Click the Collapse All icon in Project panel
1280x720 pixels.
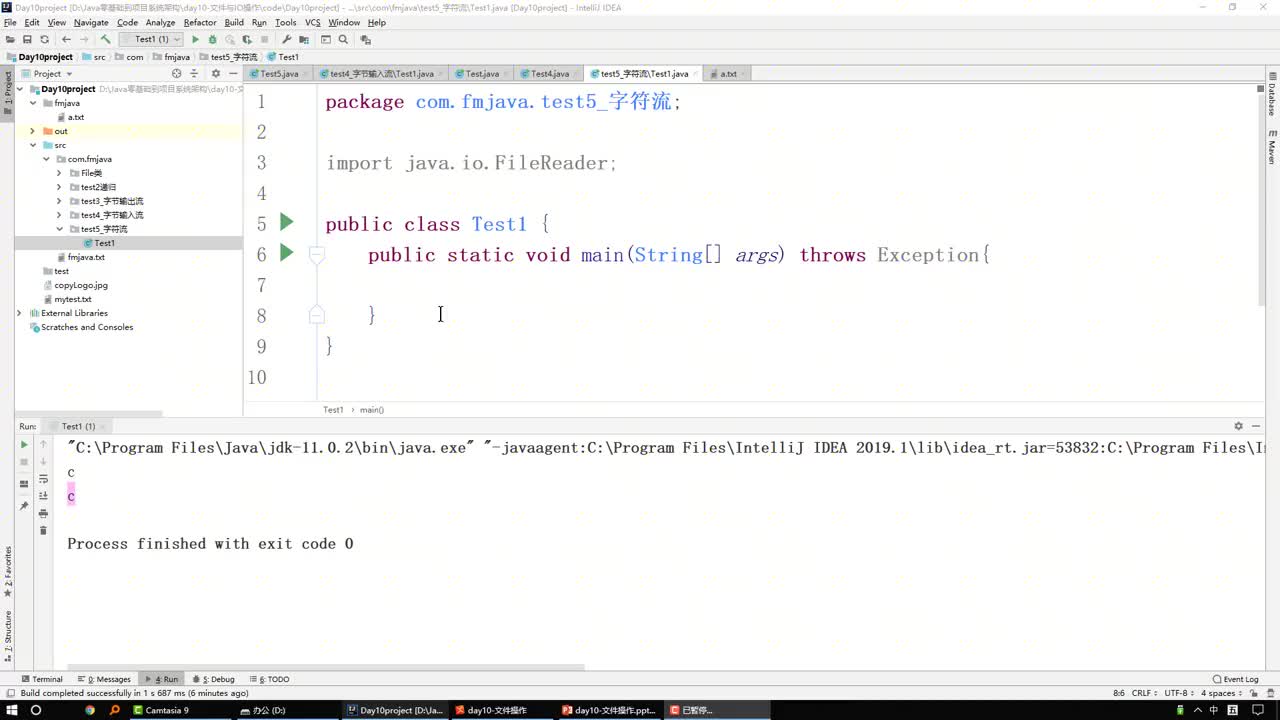[194, 74]
